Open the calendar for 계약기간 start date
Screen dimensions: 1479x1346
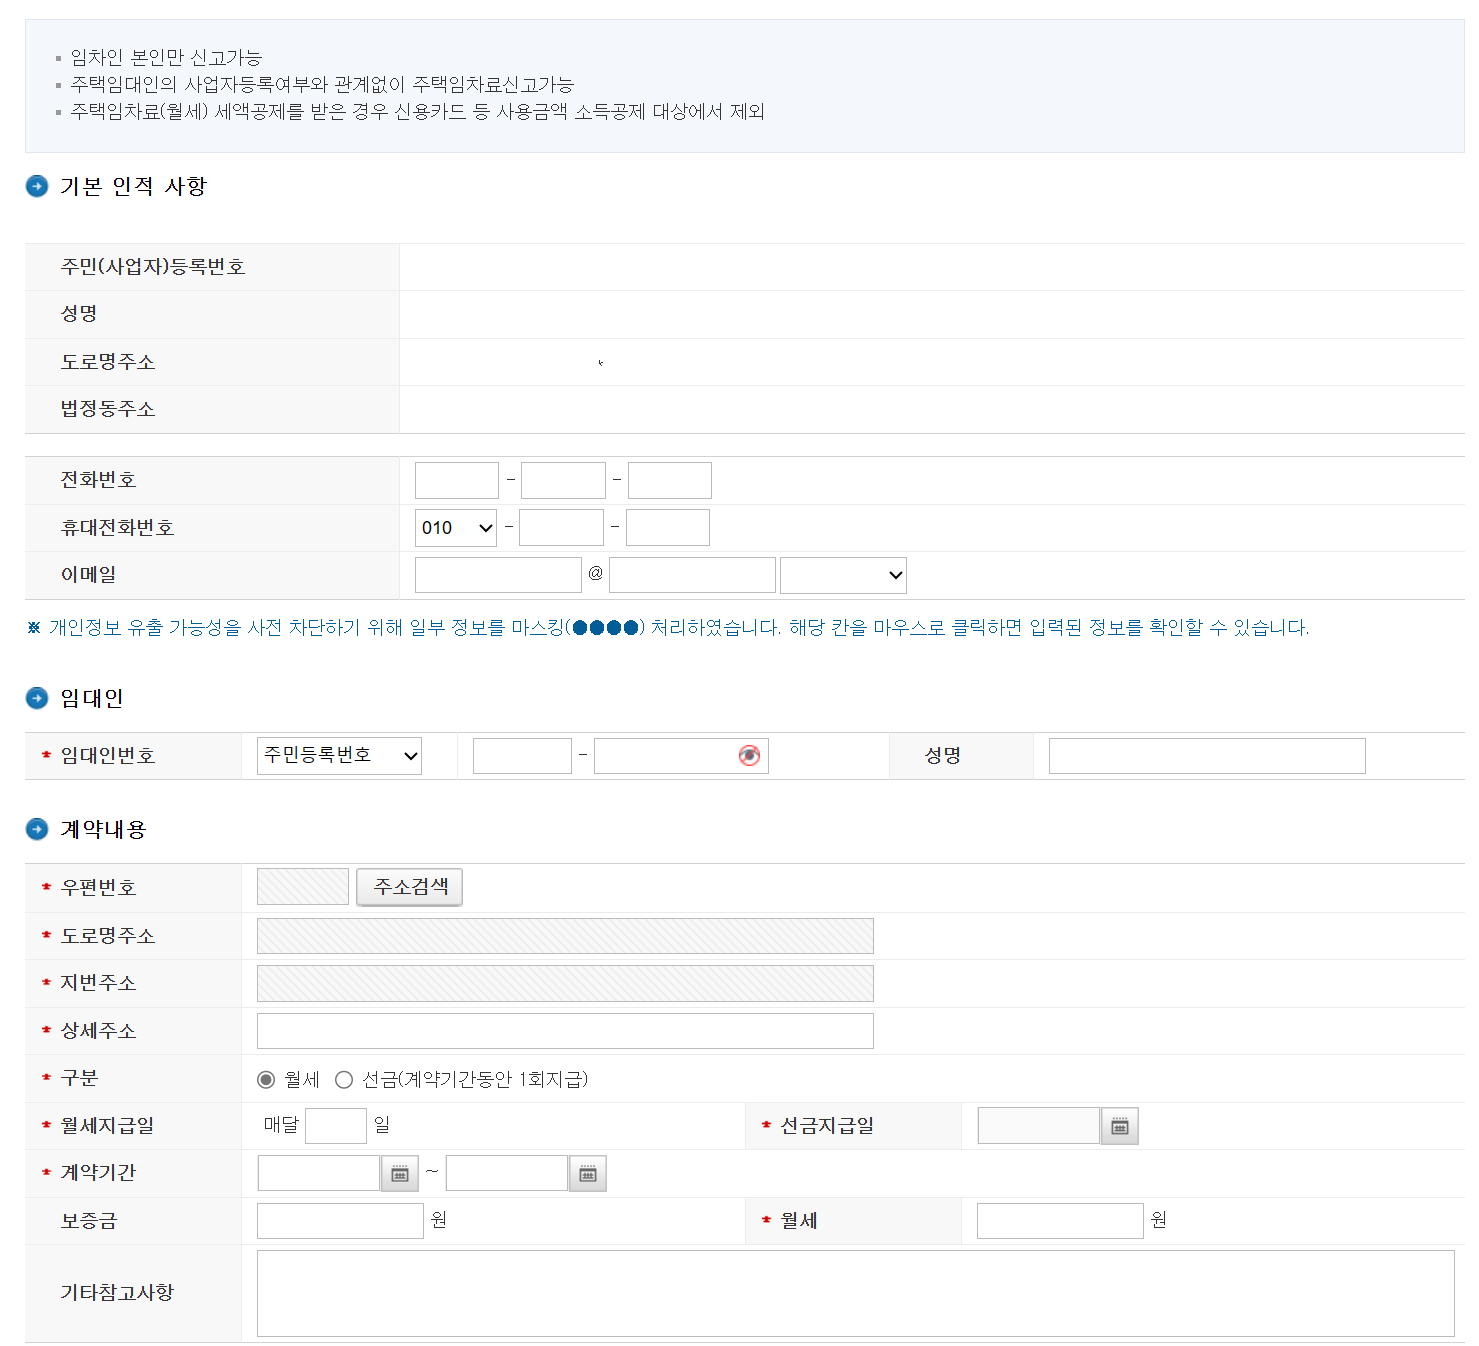(x=399, y=1173)
